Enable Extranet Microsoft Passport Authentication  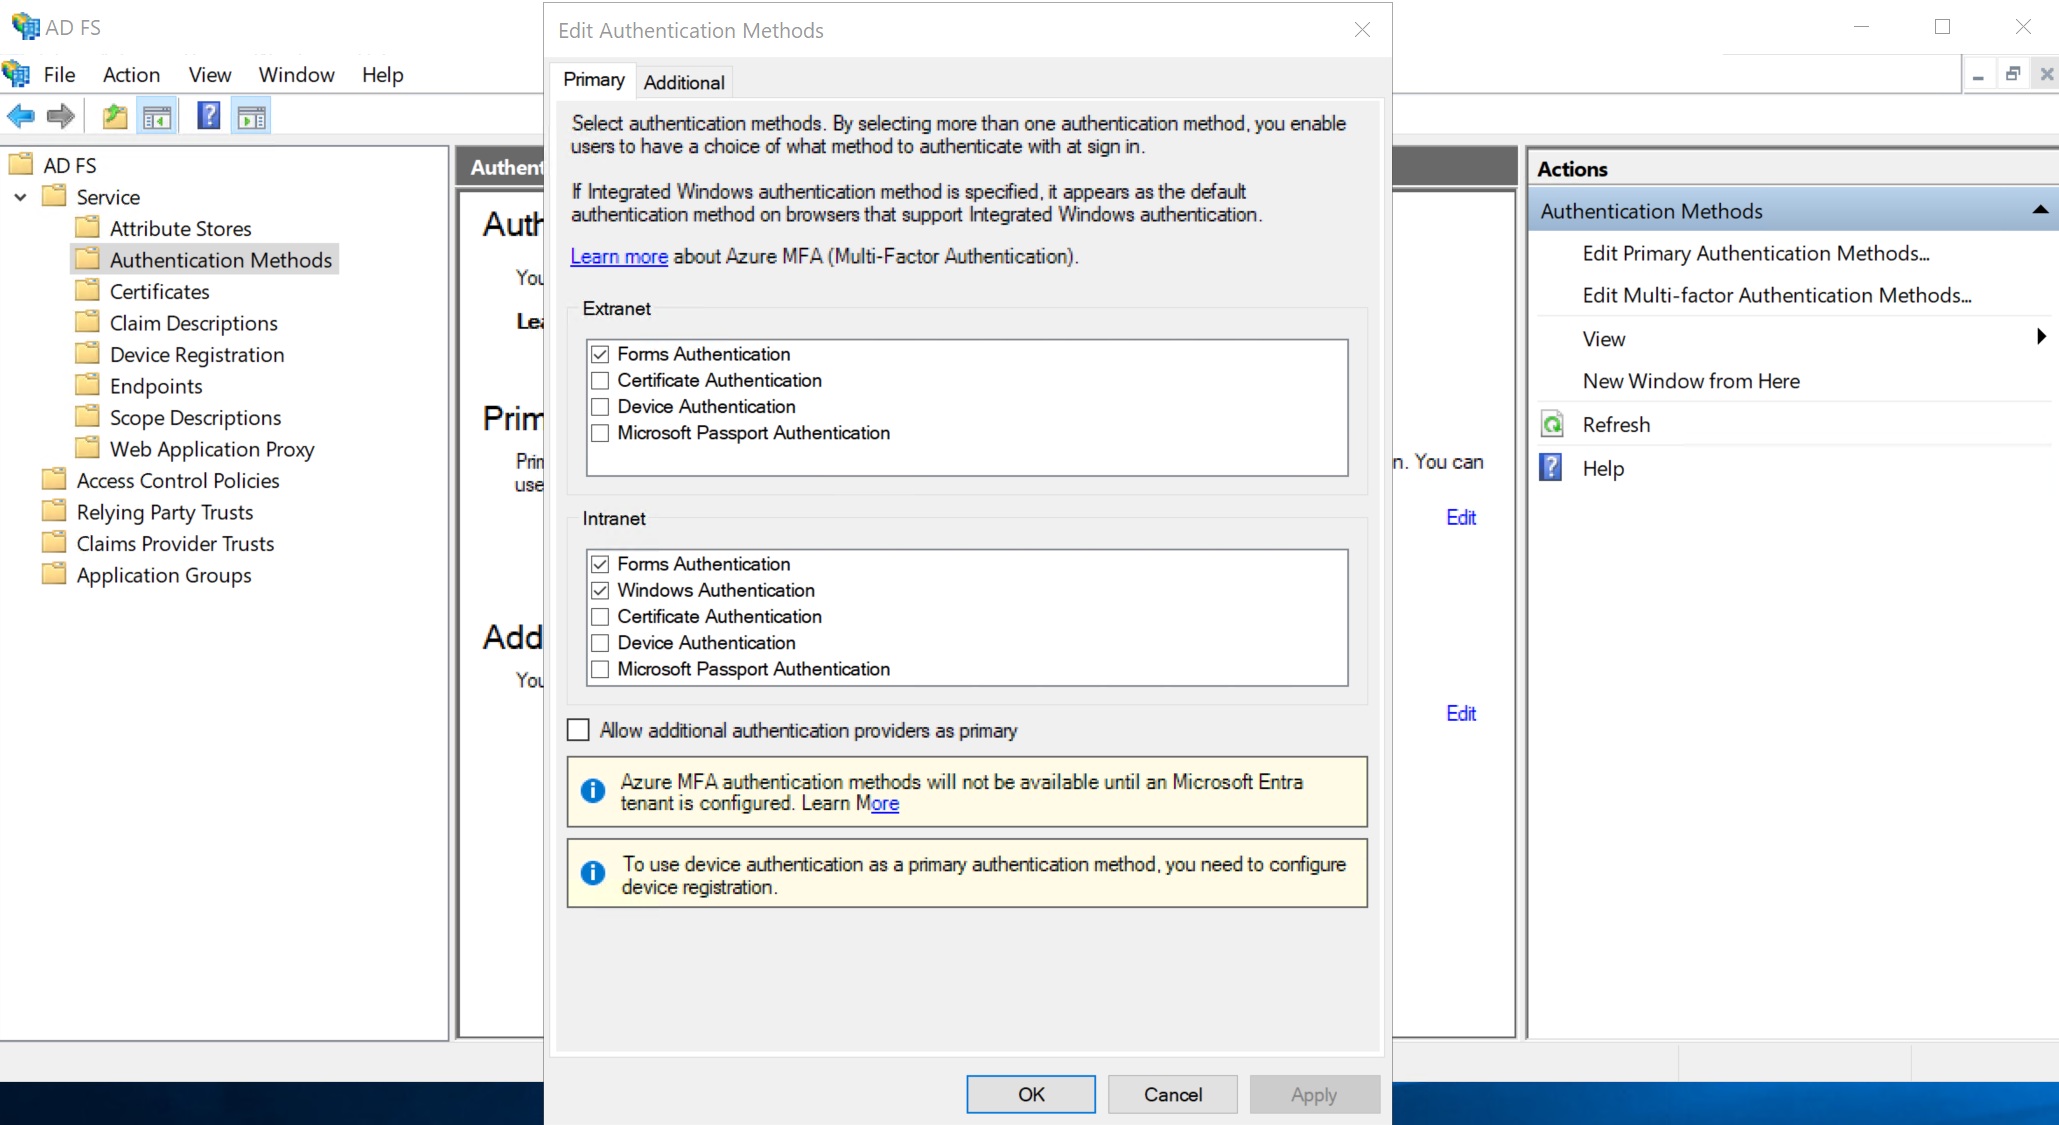(x=600, y=433)
